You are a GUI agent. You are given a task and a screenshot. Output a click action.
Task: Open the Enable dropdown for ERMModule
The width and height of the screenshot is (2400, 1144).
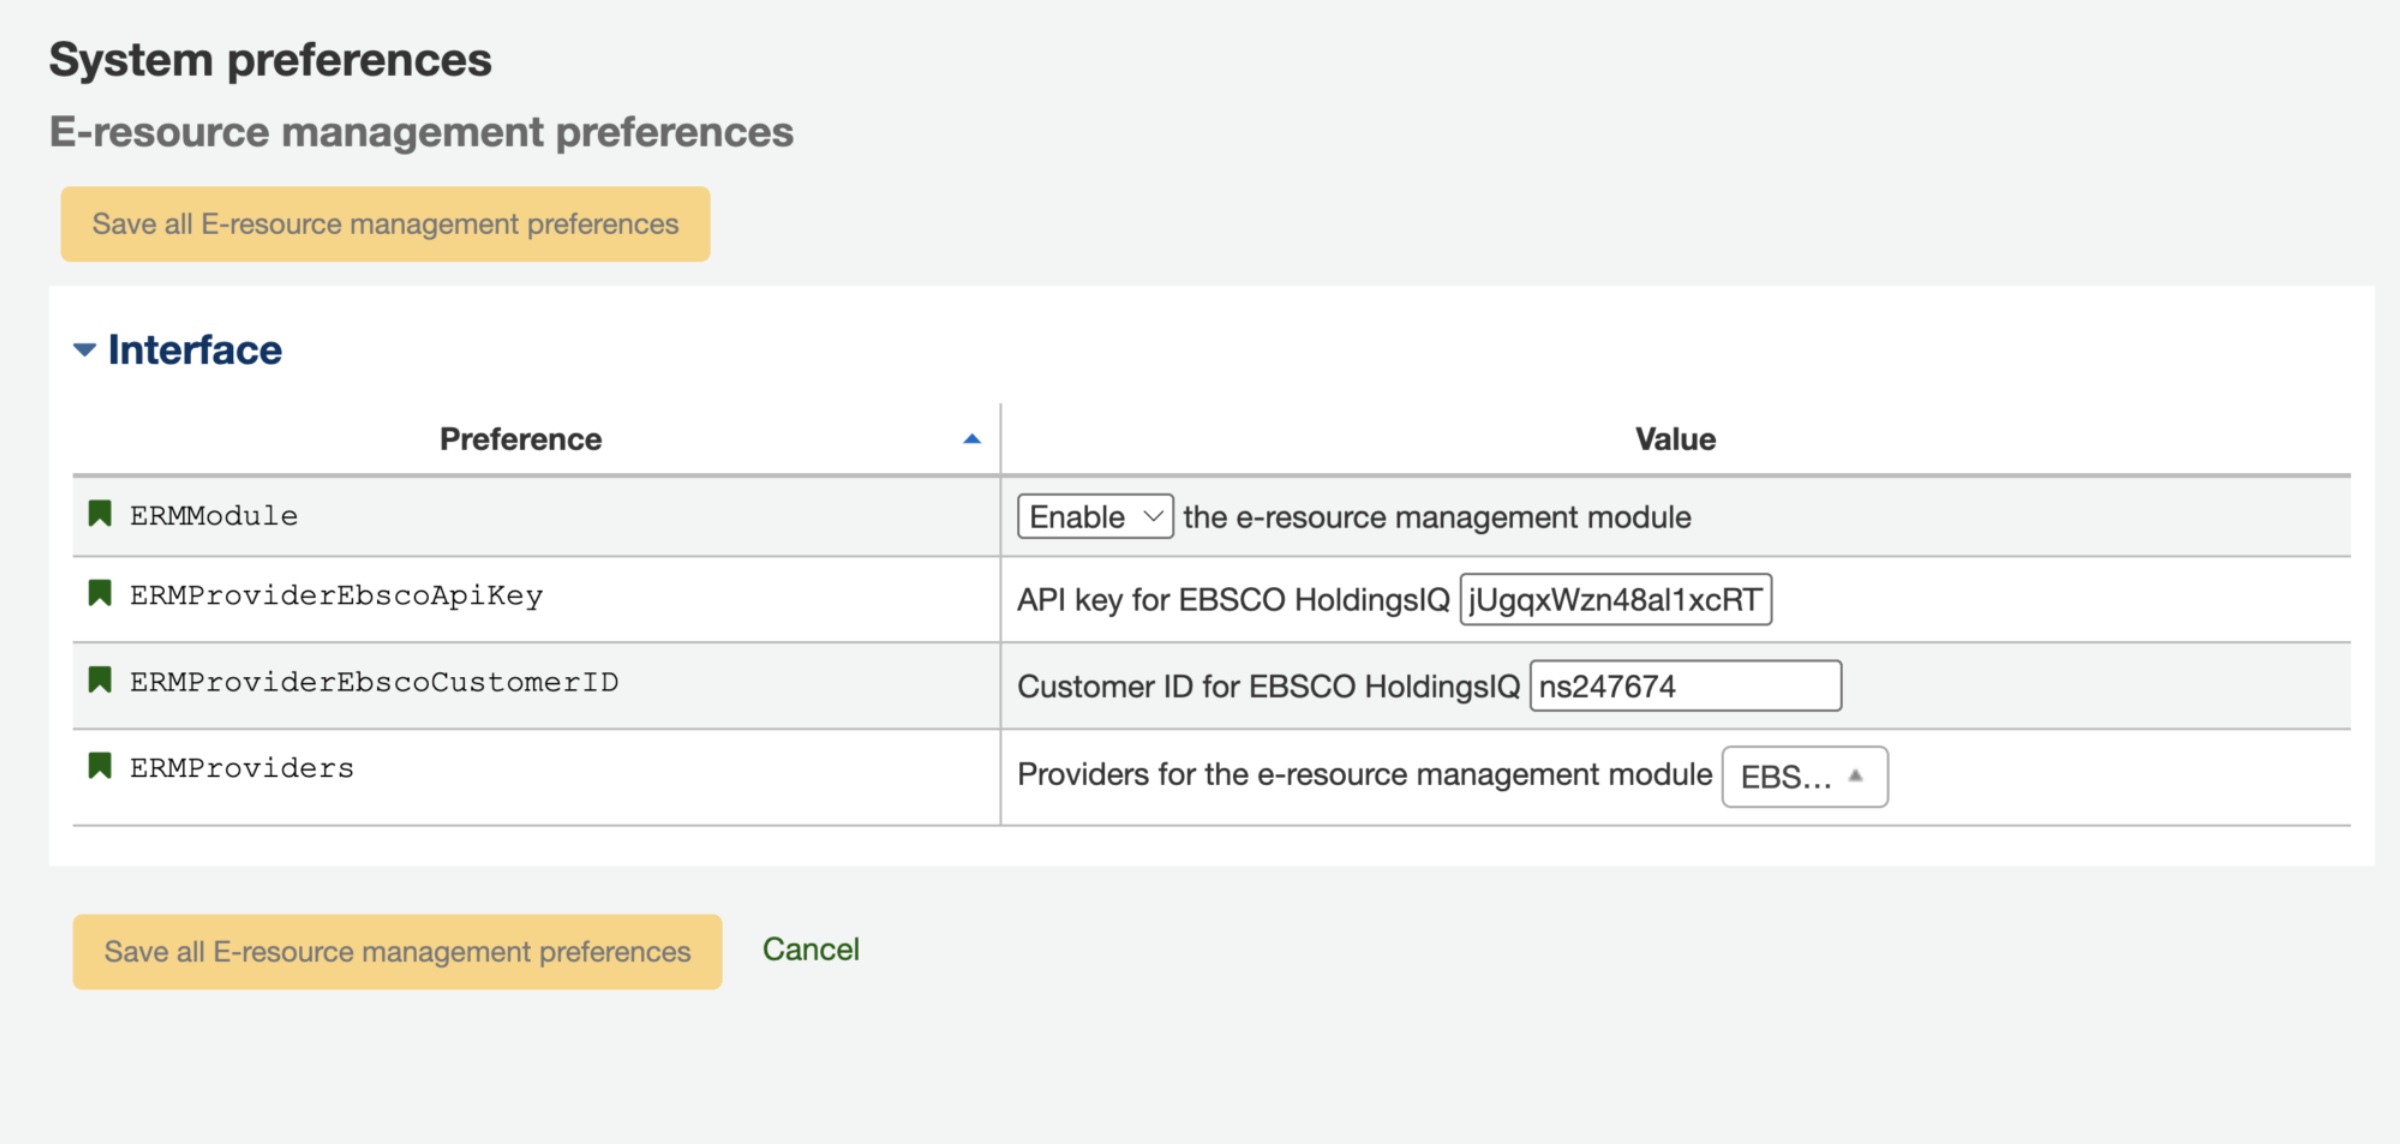[x=1095, y=517]
